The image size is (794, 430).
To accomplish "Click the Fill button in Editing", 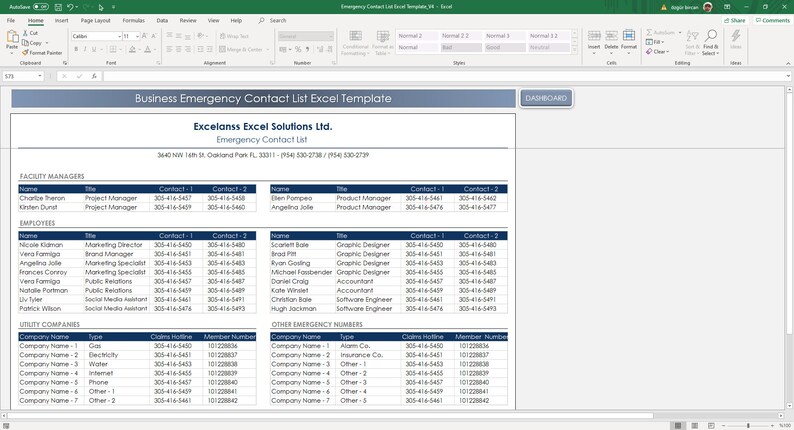I will (654, 42).
